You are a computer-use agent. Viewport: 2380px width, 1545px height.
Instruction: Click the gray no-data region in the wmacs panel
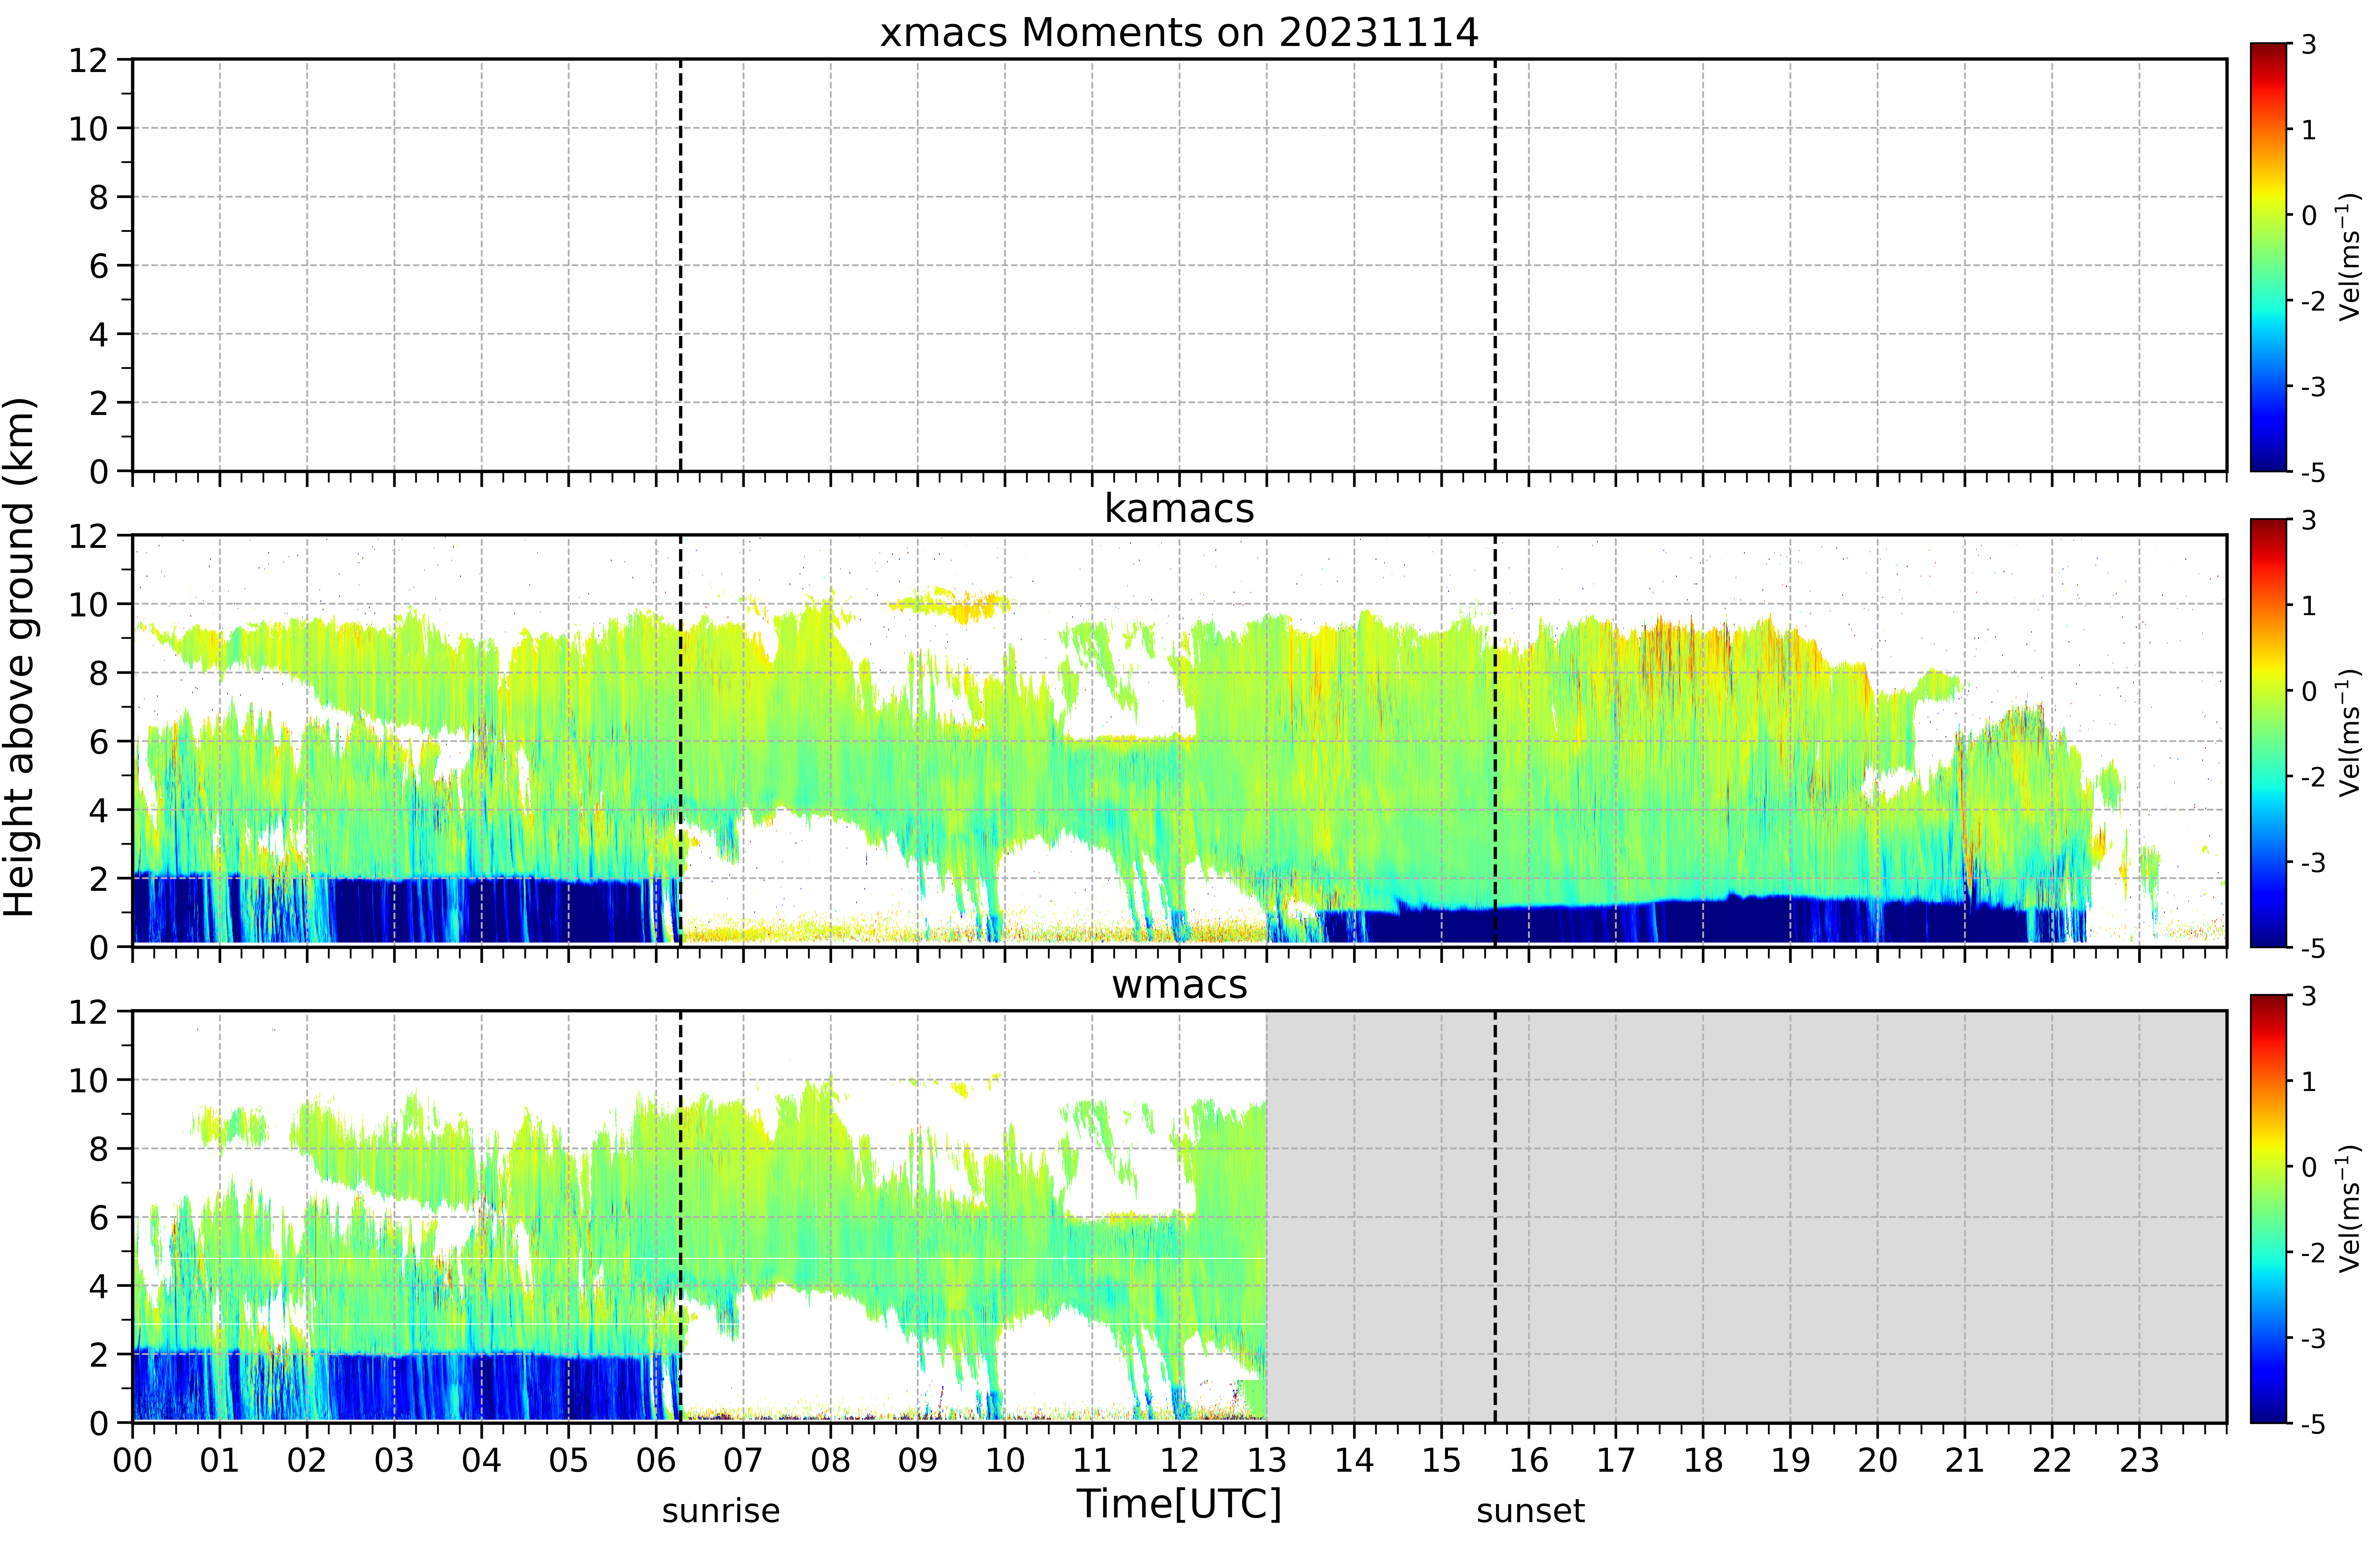point(1746,1217)
